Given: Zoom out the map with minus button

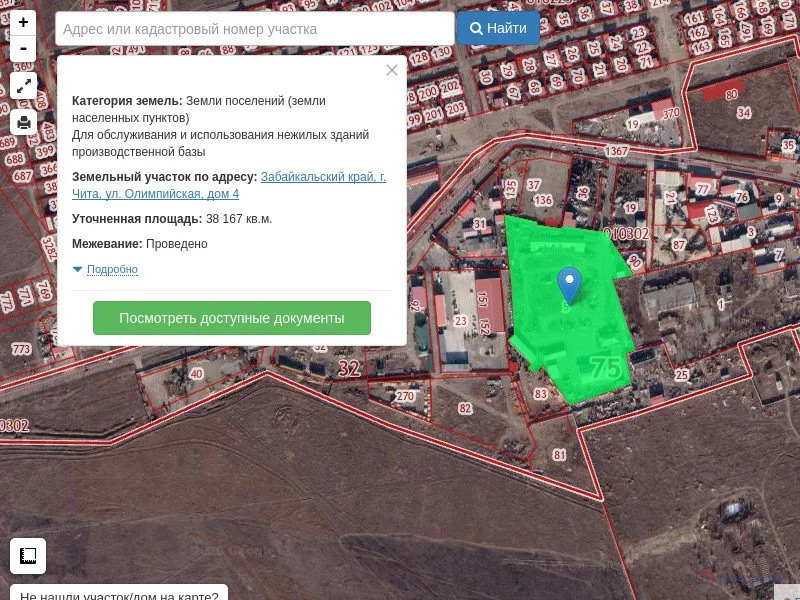Looking at the screenshot, I should [23, 48].
